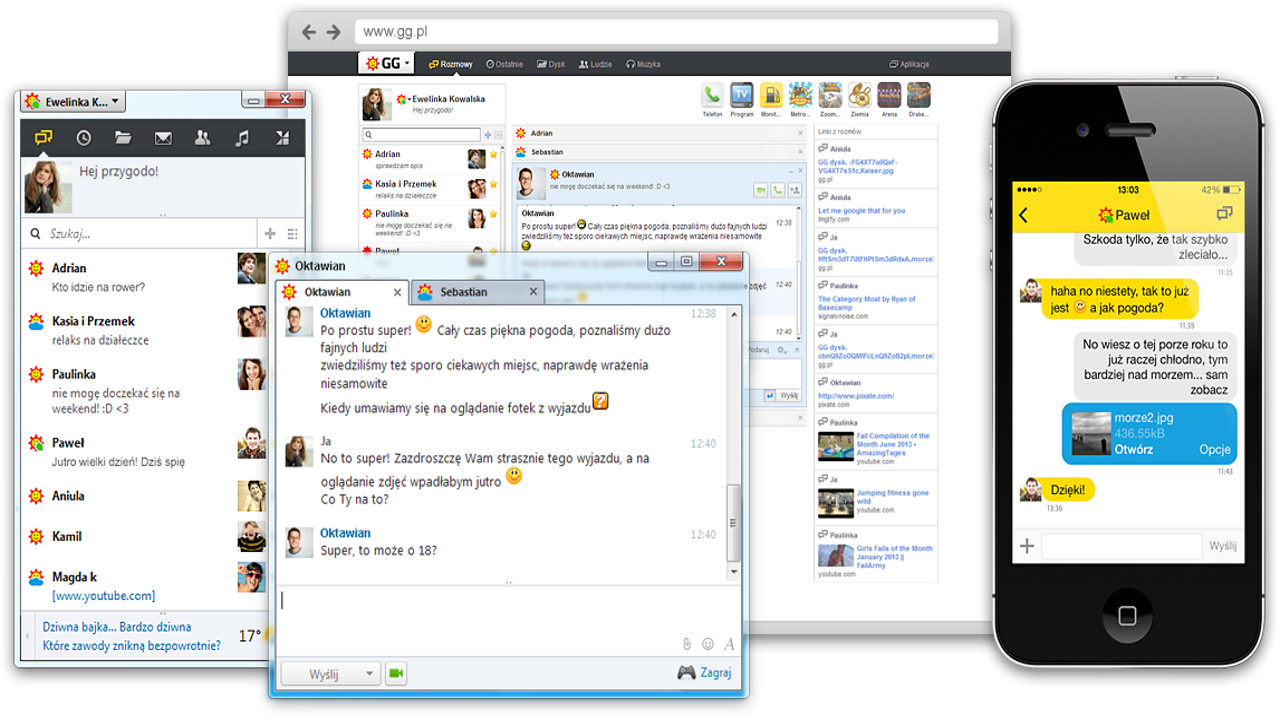Click the music note icon in desktop toolbar
Viewport: 1280px width, 720px height.
coord(241,138)
